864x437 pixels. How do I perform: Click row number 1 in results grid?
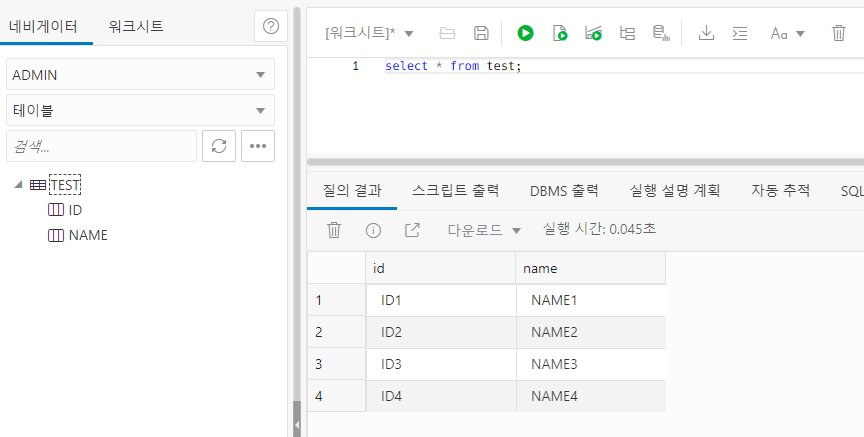click(336, 300)
